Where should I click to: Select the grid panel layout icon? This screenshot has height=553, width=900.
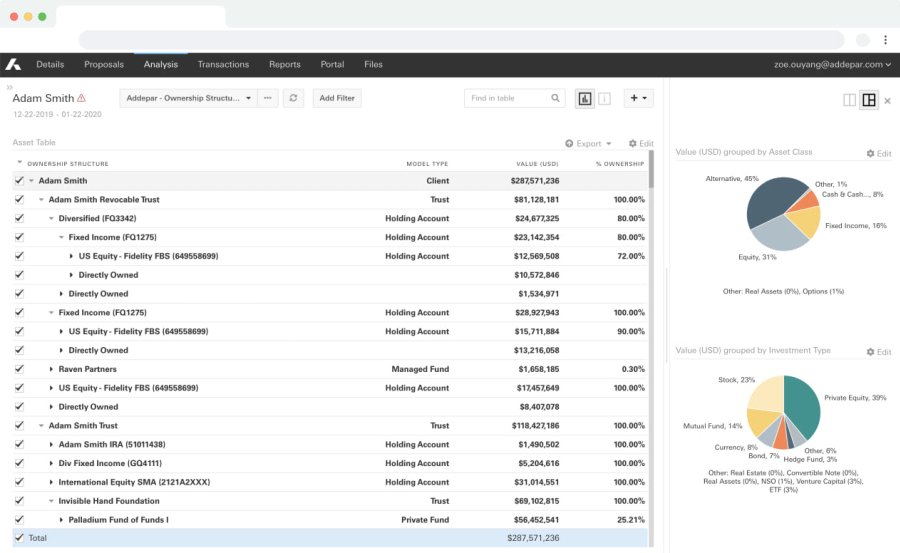click(x=869, y=100)
